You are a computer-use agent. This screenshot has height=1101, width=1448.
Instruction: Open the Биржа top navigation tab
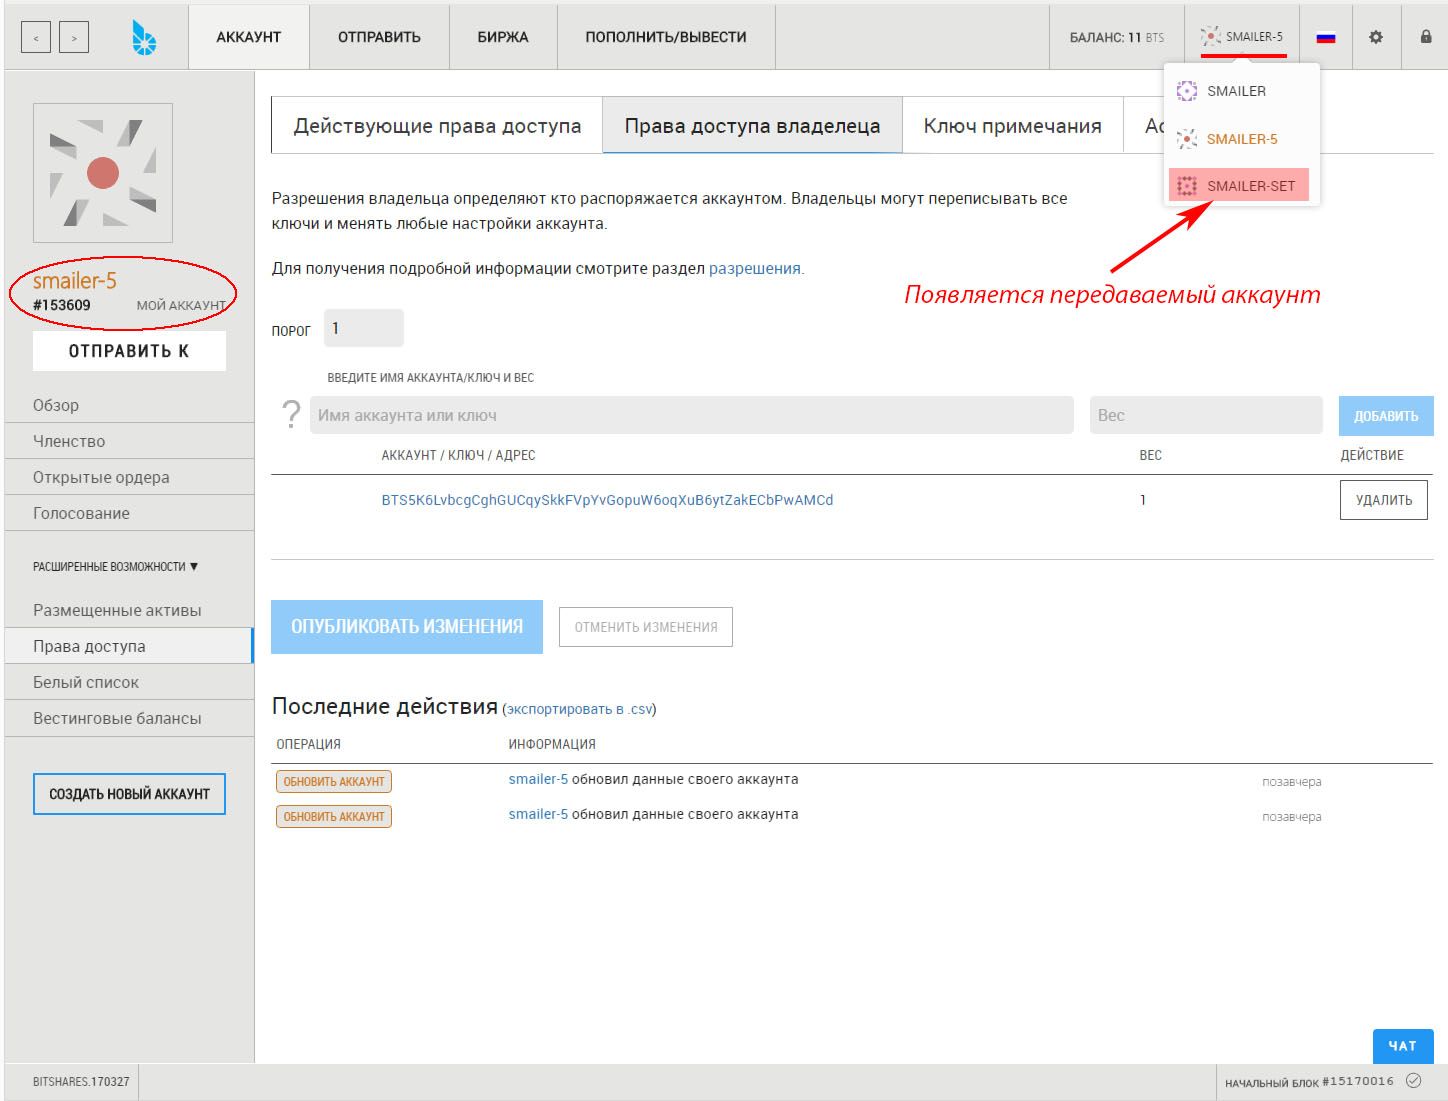click(x=503, y=37)
